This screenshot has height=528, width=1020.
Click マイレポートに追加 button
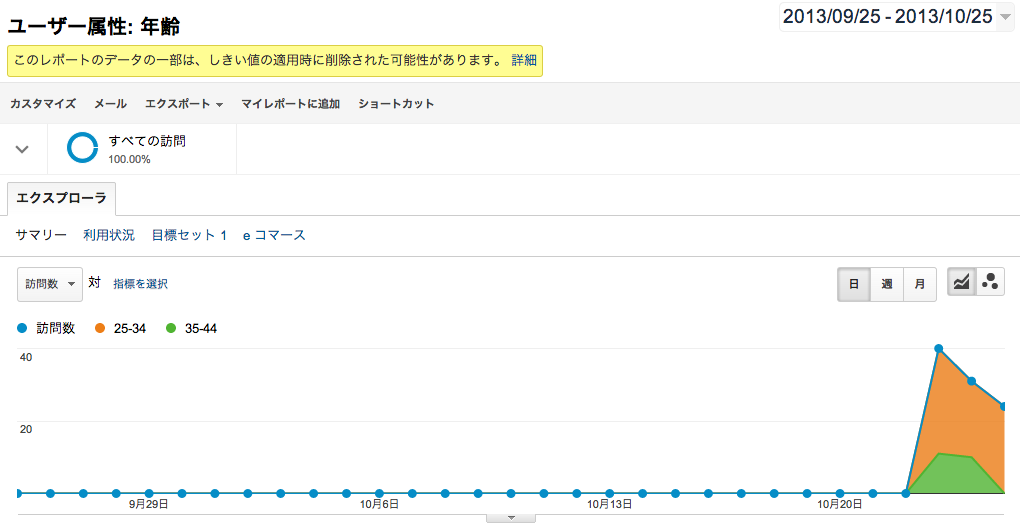[290, 104]
